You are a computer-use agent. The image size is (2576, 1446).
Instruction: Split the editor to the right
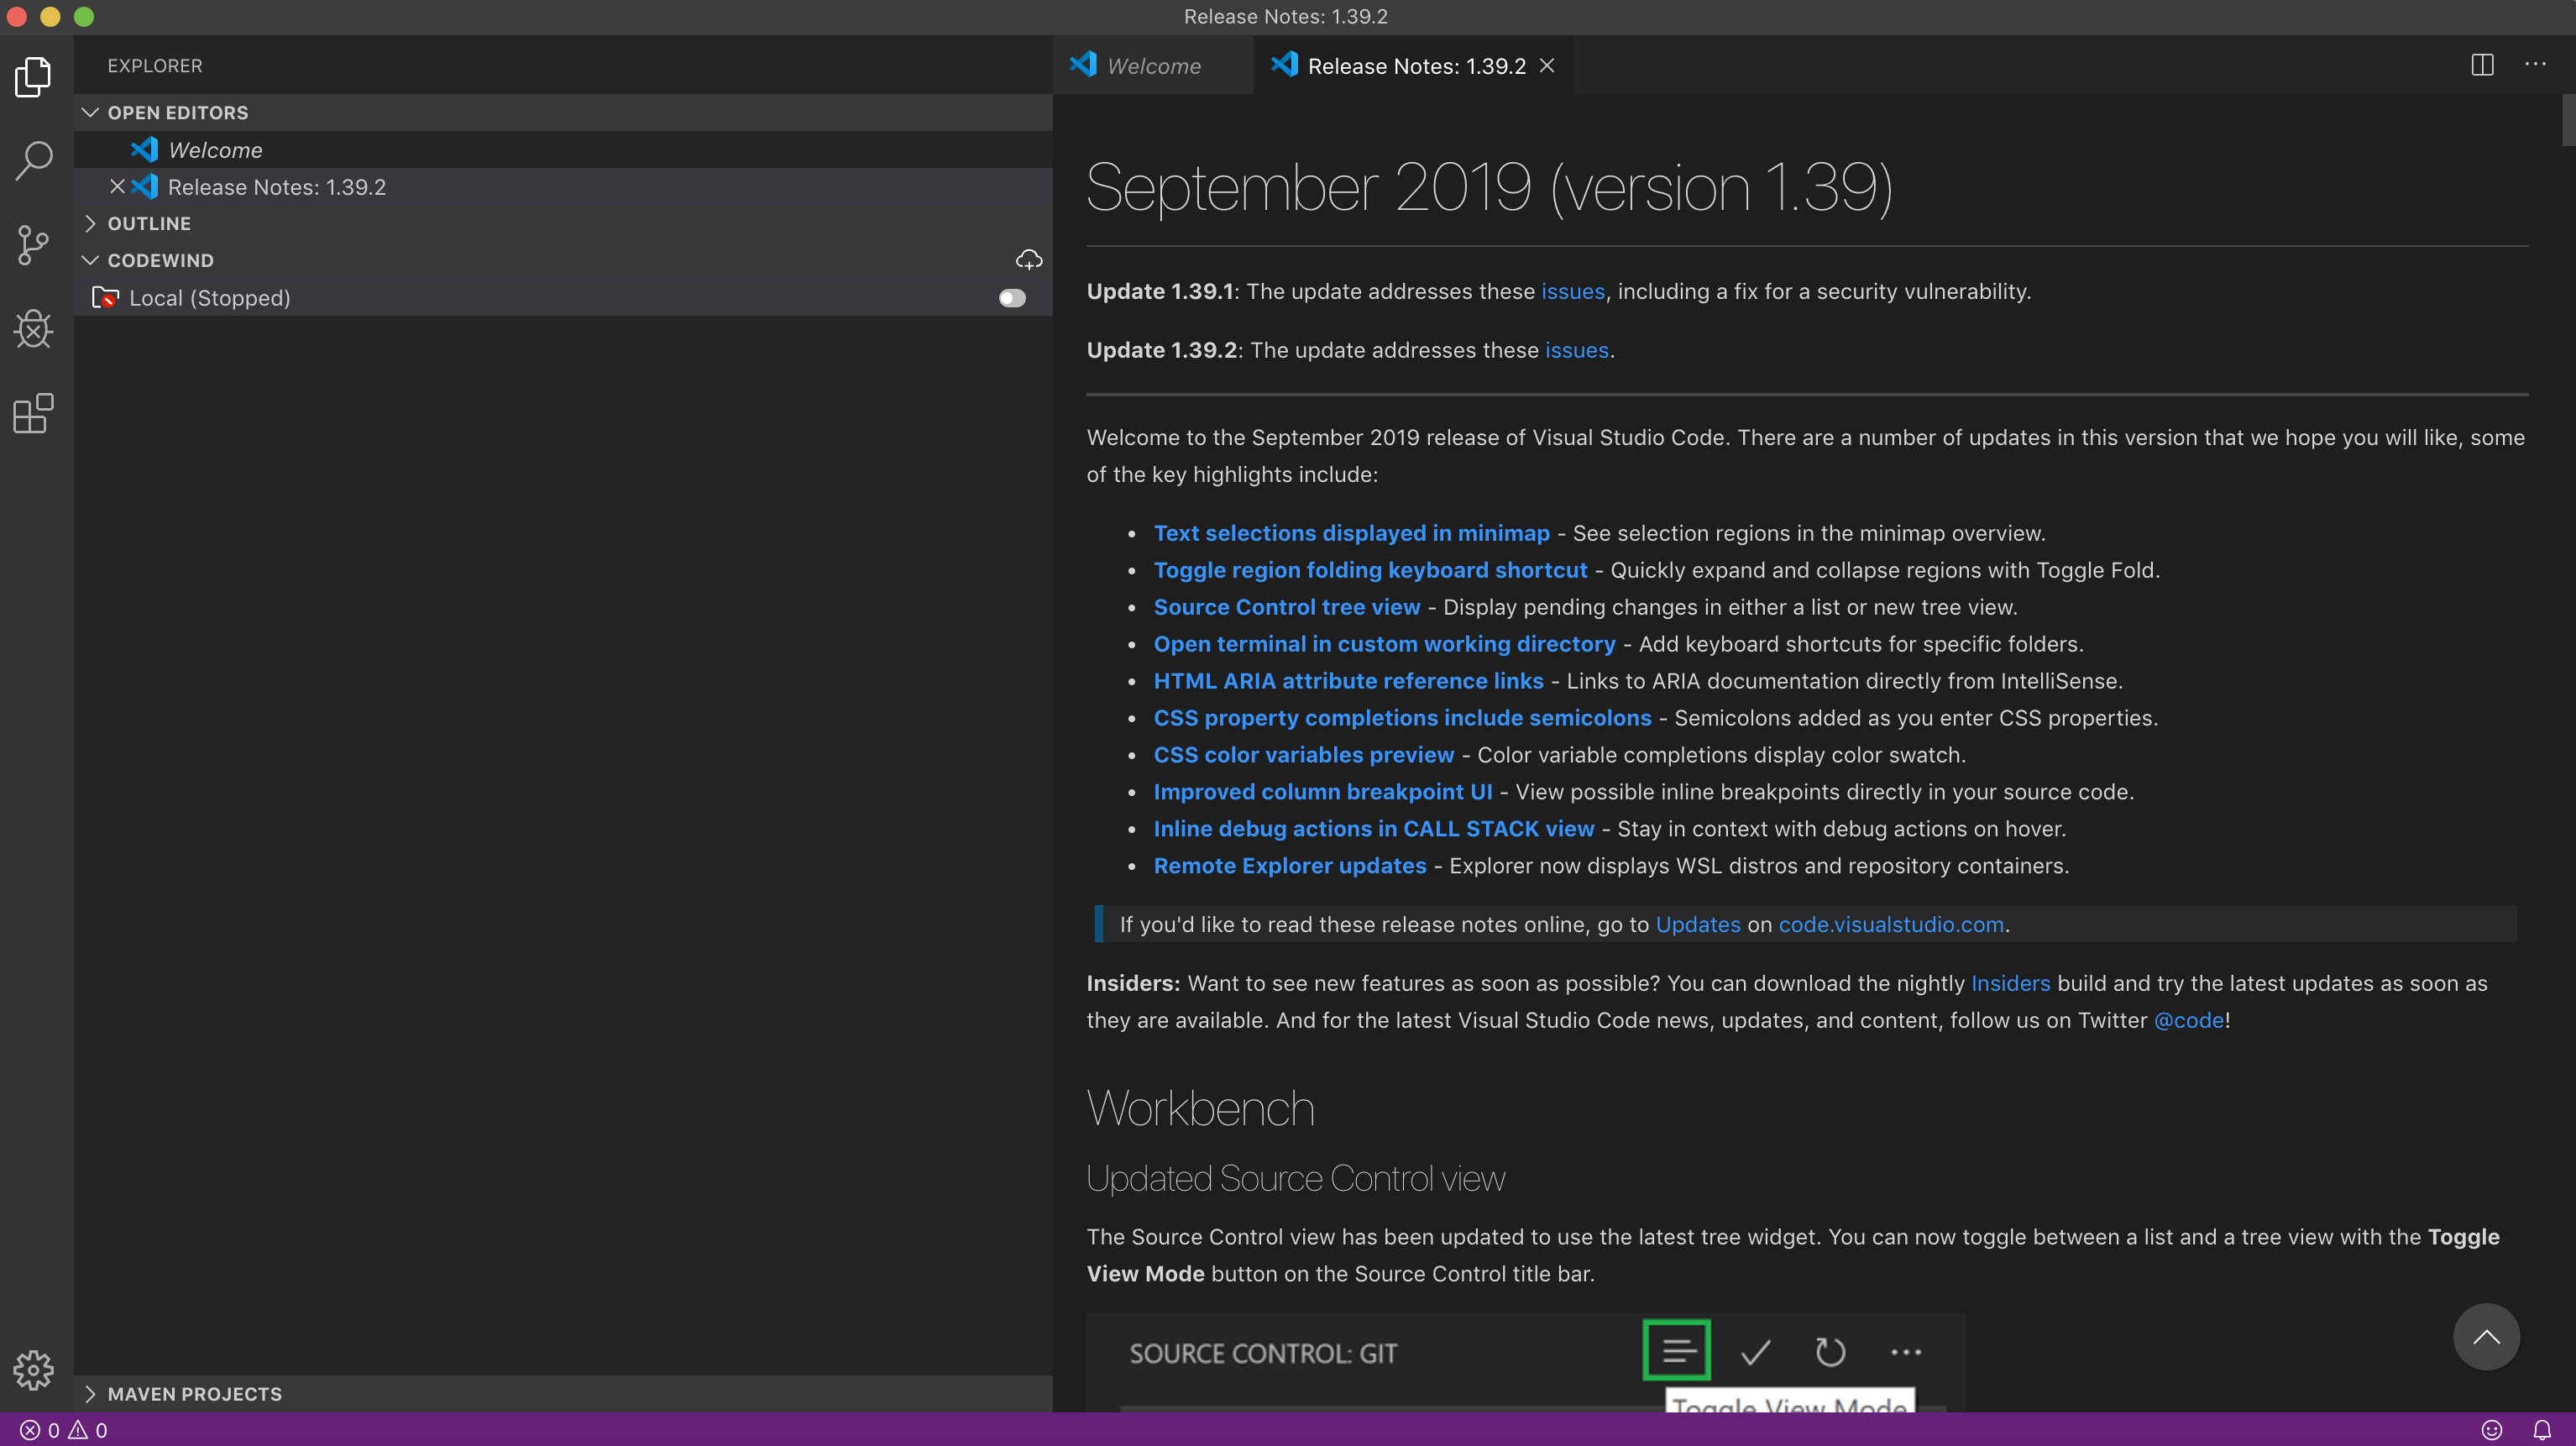click(x=2483, y=65)
